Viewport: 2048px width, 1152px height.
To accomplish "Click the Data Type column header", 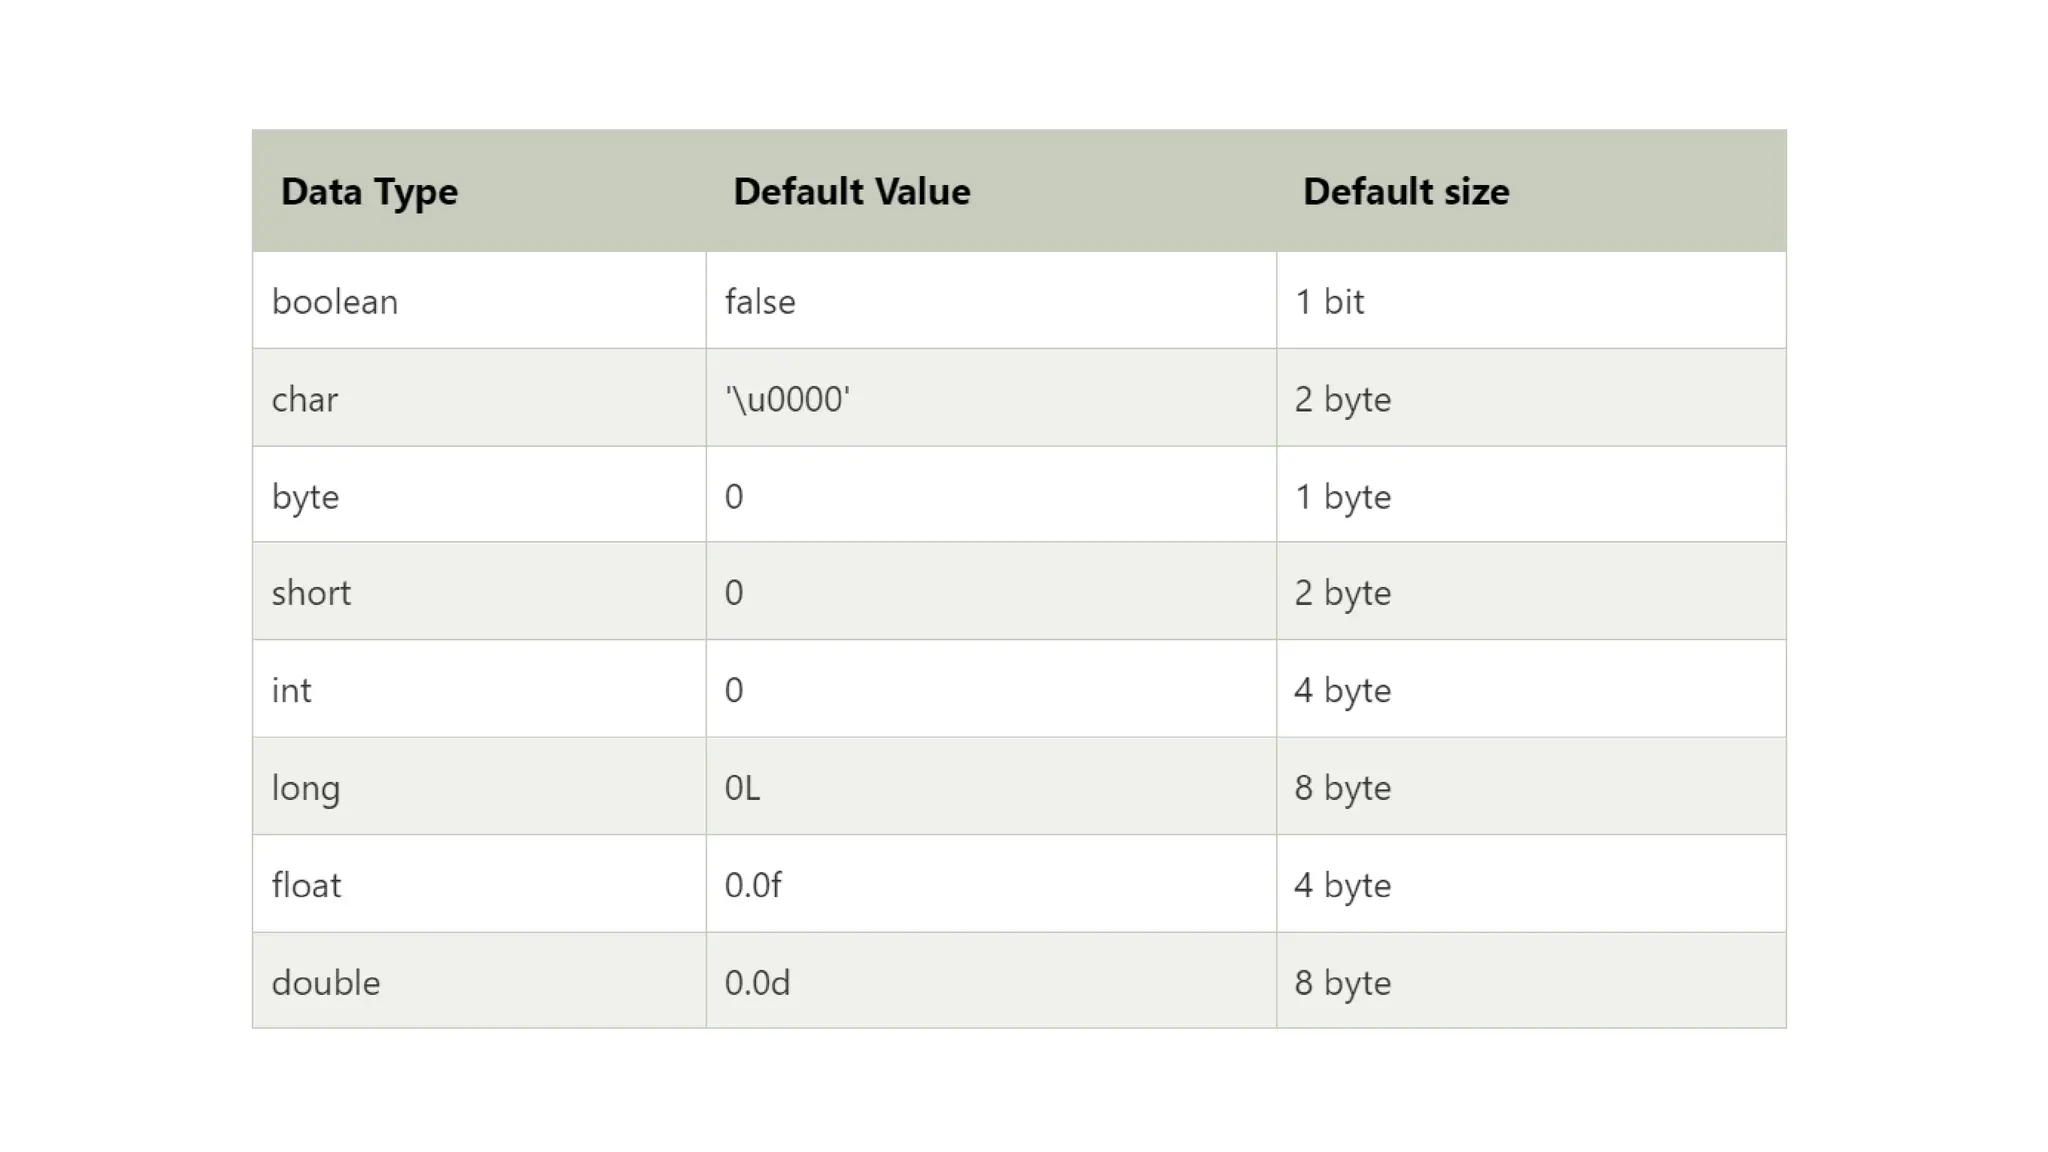I will tap(369, 191).
